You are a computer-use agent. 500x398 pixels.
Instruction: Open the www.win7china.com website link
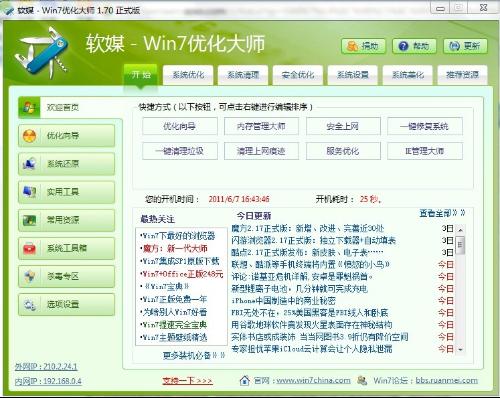313,380
